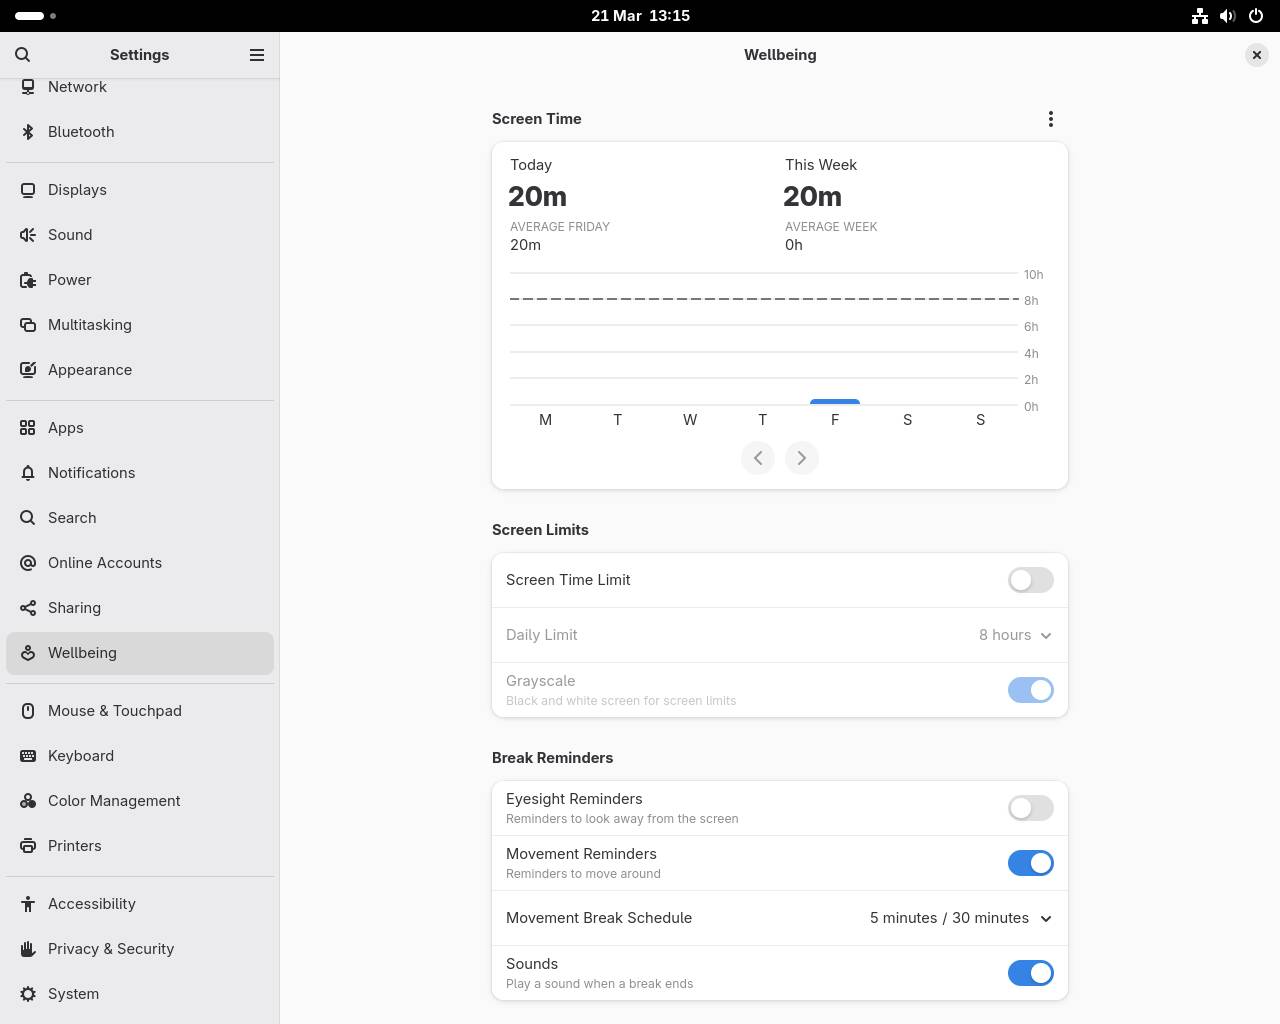
Task: Open the Displays settings panel
Action: [x=140, y=190]
